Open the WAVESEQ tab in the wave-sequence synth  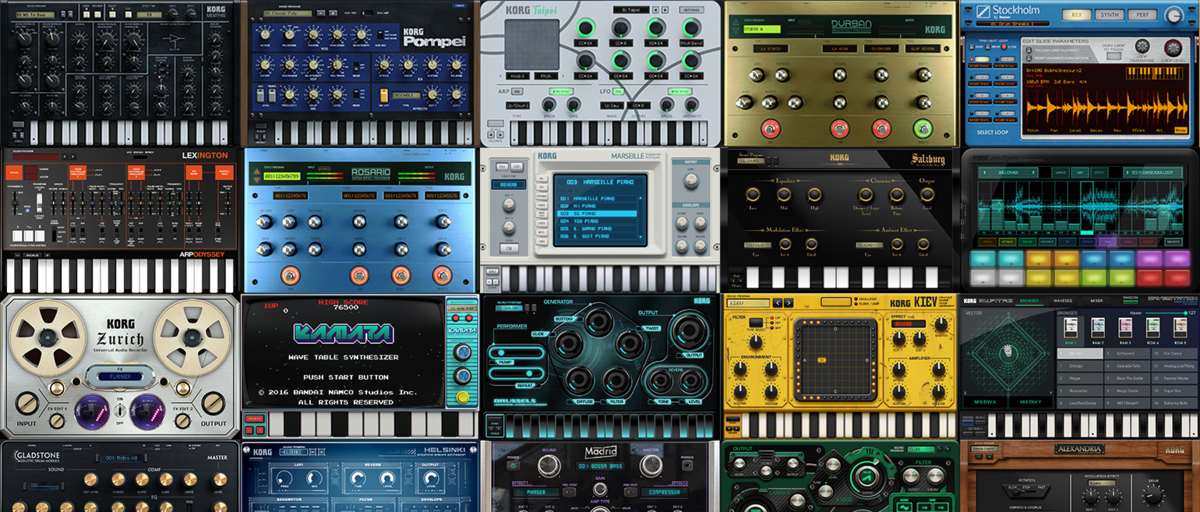1063,301
